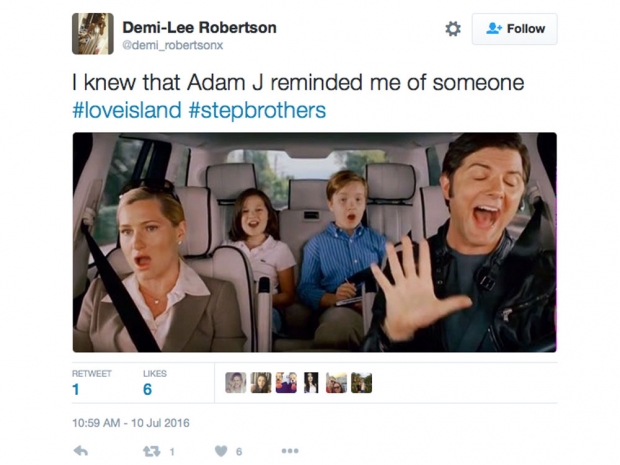This screenshot has width=620, height=465.
Task: Click the last liker avatar
Action: click(361, 383)
